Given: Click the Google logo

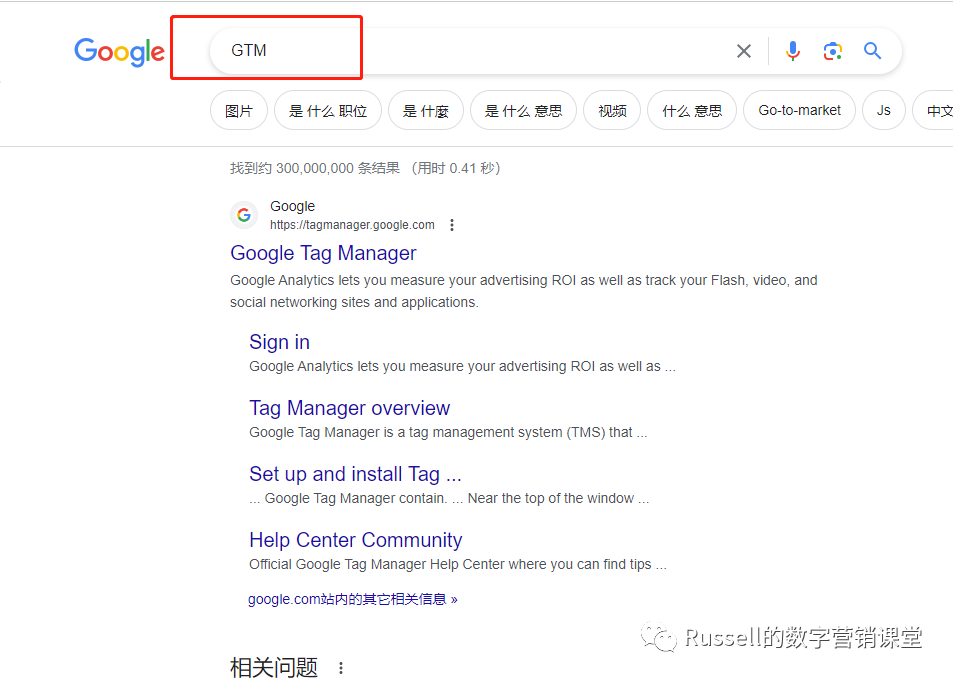Looking at the screenshot, I should point(119,52).
